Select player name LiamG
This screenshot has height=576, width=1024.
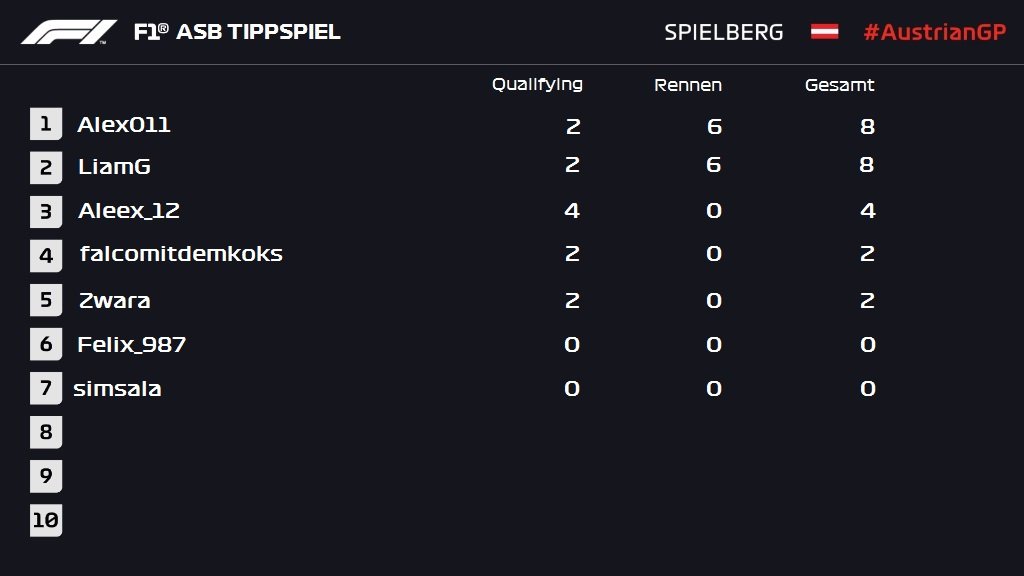(114, 167)
